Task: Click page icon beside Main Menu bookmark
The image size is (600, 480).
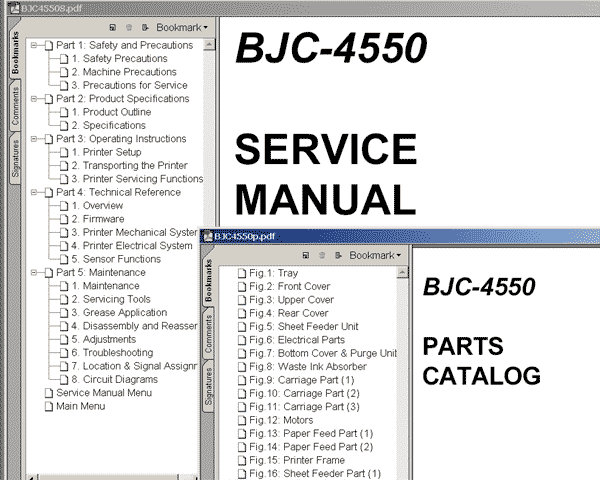Action: click(x=49, y=407)
